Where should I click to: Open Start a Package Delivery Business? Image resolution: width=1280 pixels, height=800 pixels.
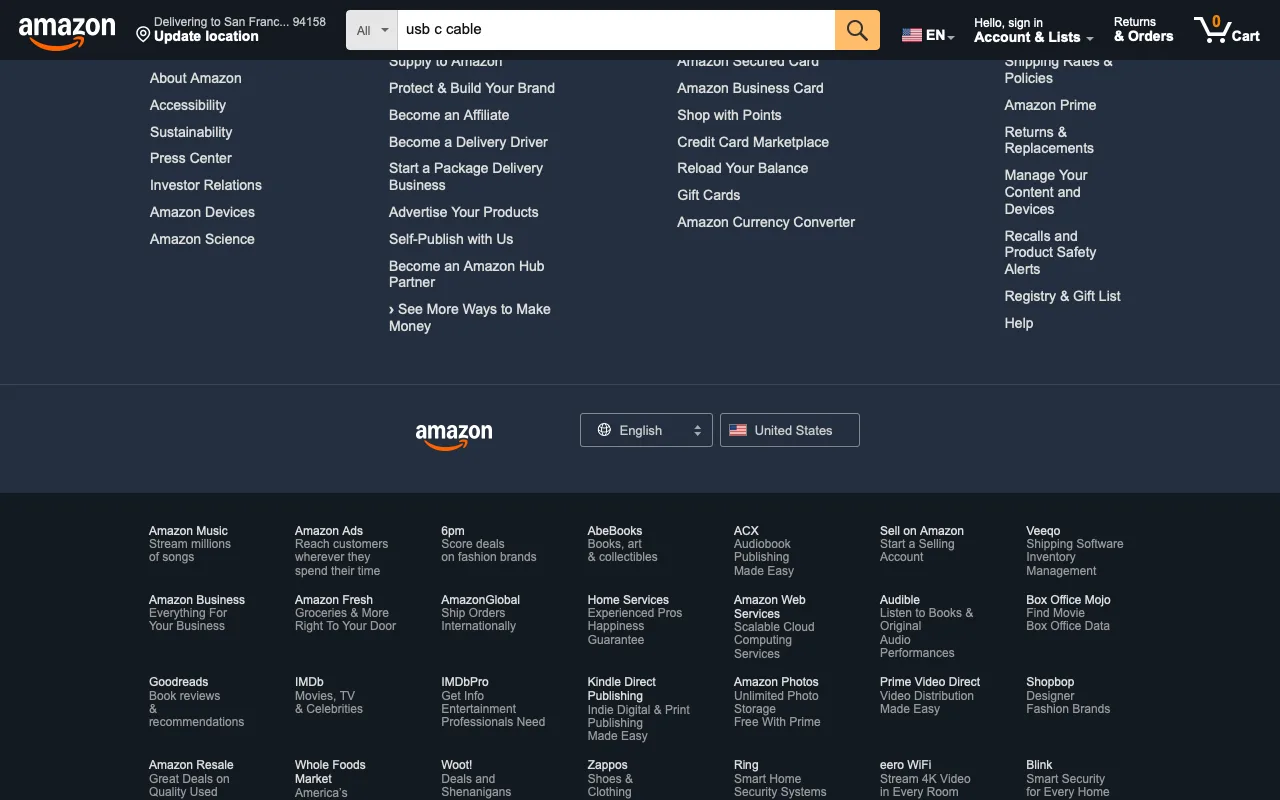coord(466,177)
